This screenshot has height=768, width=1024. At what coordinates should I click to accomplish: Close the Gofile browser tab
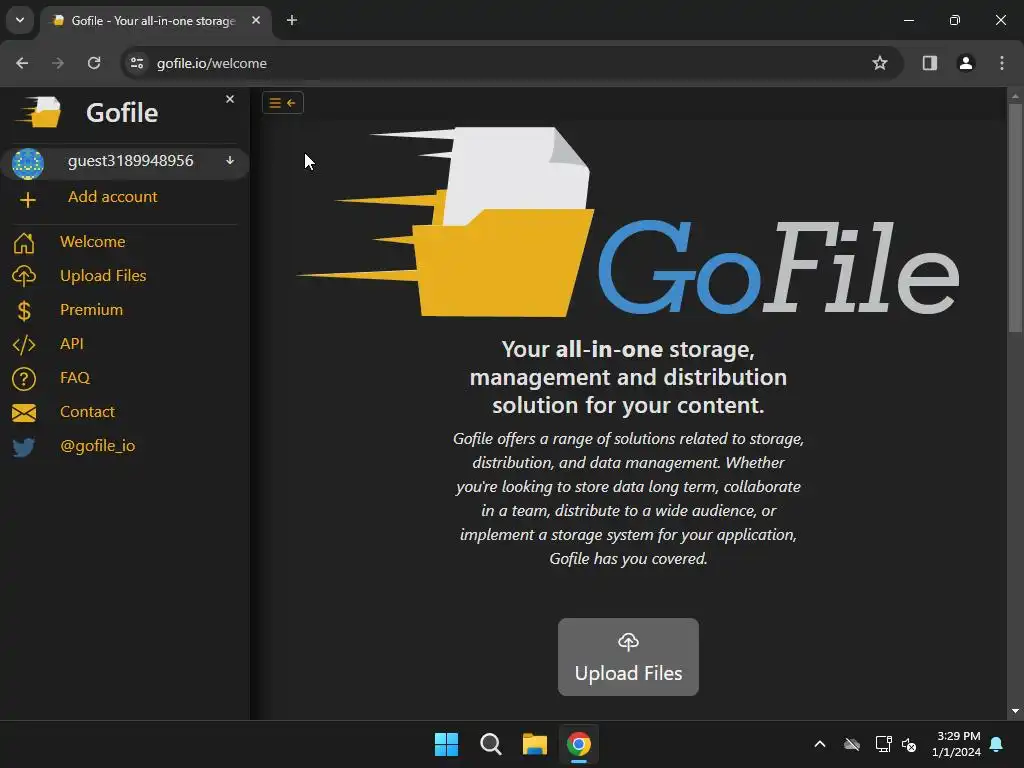tap(256, 20)
